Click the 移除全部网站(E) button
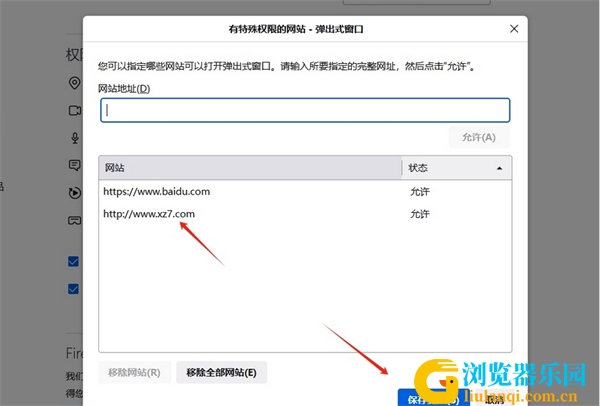This screenshot has height=406, width=600. (222, 372)
